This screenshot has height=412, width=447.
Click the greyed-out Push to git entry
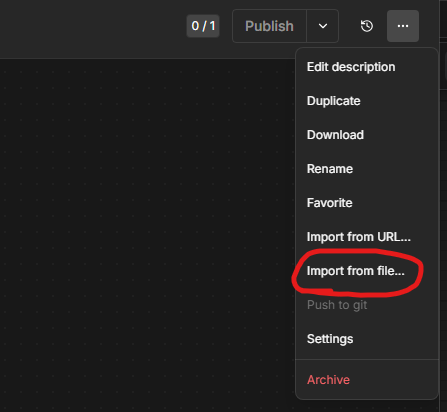click(367, 305)
